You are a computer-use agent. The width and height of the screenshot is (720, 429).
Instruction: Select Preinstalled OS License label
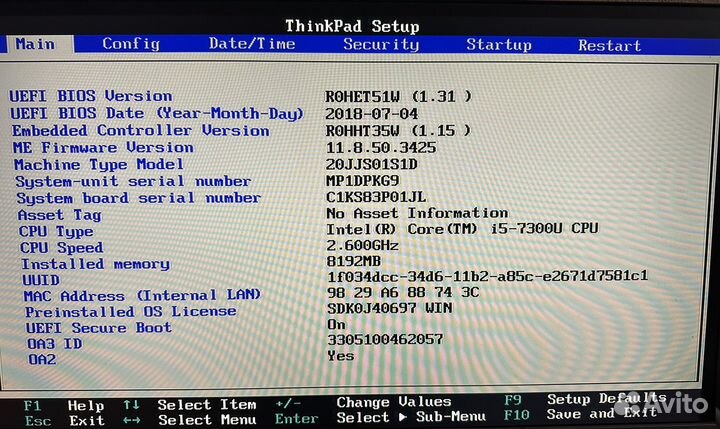tap(131, 312)
